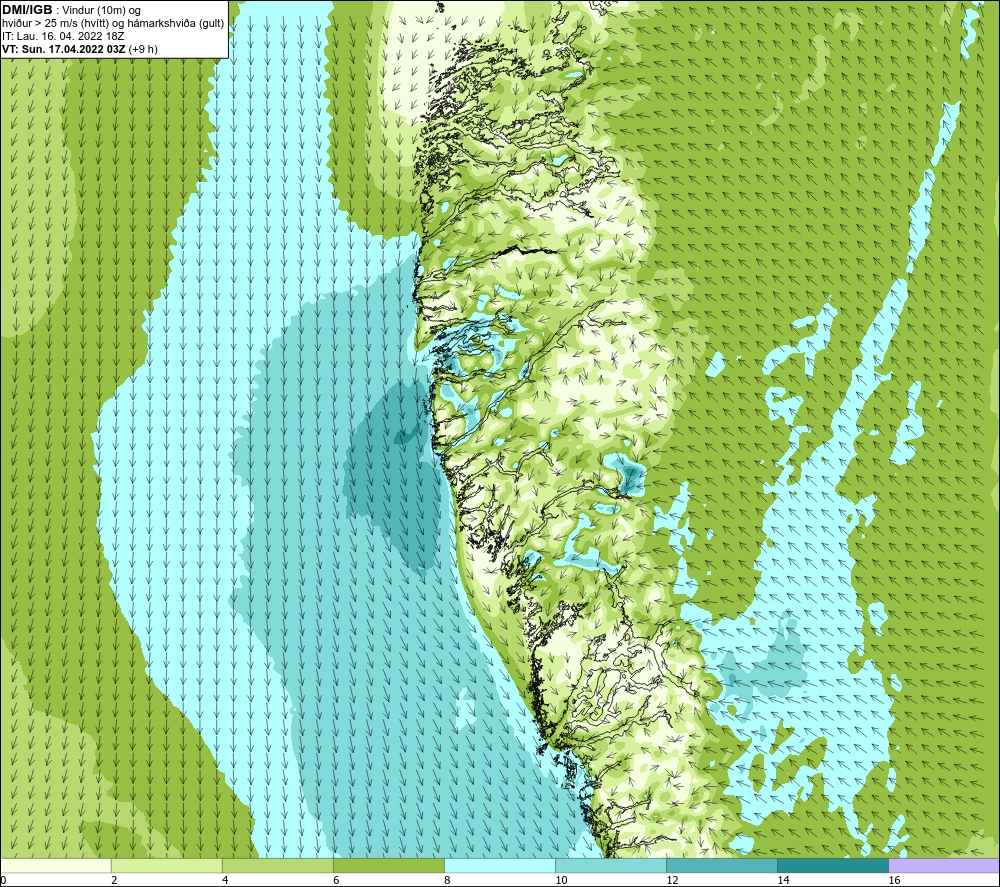Click the 12–14 m/s teal legend swatch
Screen dimensions: 1000x887
pyautogui.click(x=722, y=866)
